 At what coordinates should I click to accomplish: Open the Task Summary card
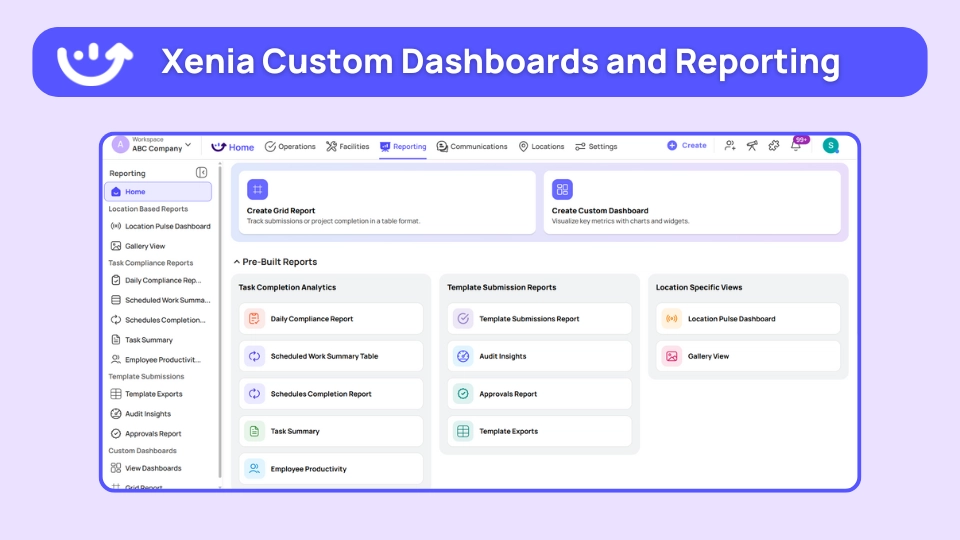[331, 431]
